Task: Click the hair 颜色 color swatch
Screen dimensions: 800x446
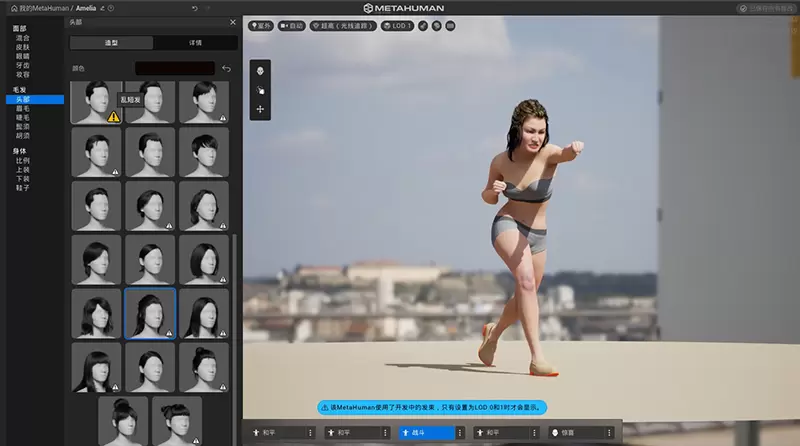Action: click(x=175, y=69)
